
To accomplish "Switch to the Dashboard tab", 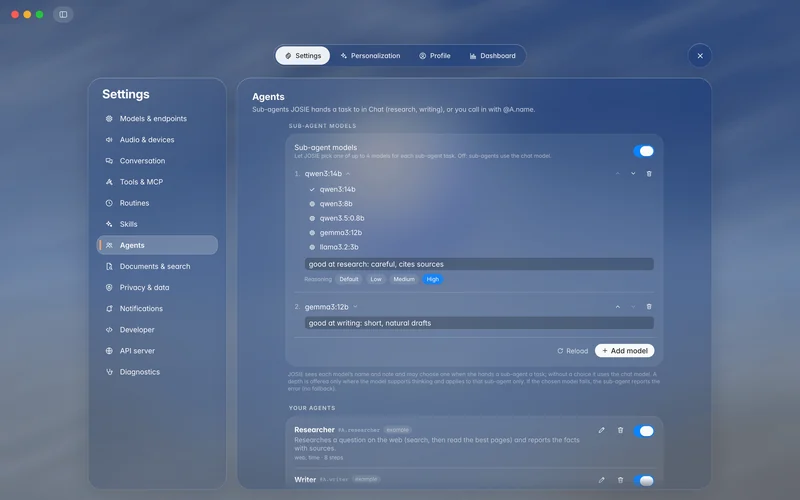I will (x=492, y=56).
